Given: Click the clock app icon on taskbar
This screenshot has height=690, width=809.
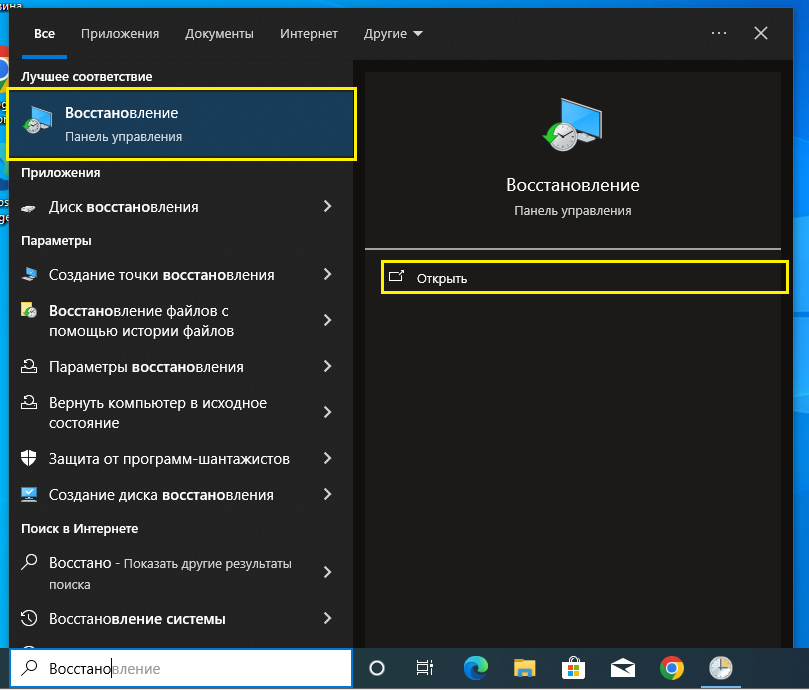Looking at the screenshot, I should [x=721, y=668].
